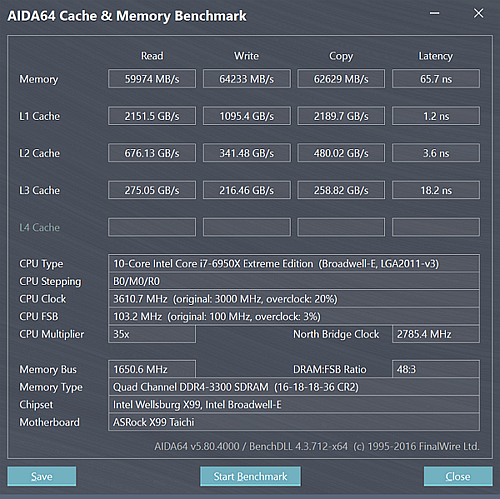This screenshot has height=499, width=500.
Task: Minimize the AIDA64 benchmark window
Action: pyautogui.click(x=434, y=13)
